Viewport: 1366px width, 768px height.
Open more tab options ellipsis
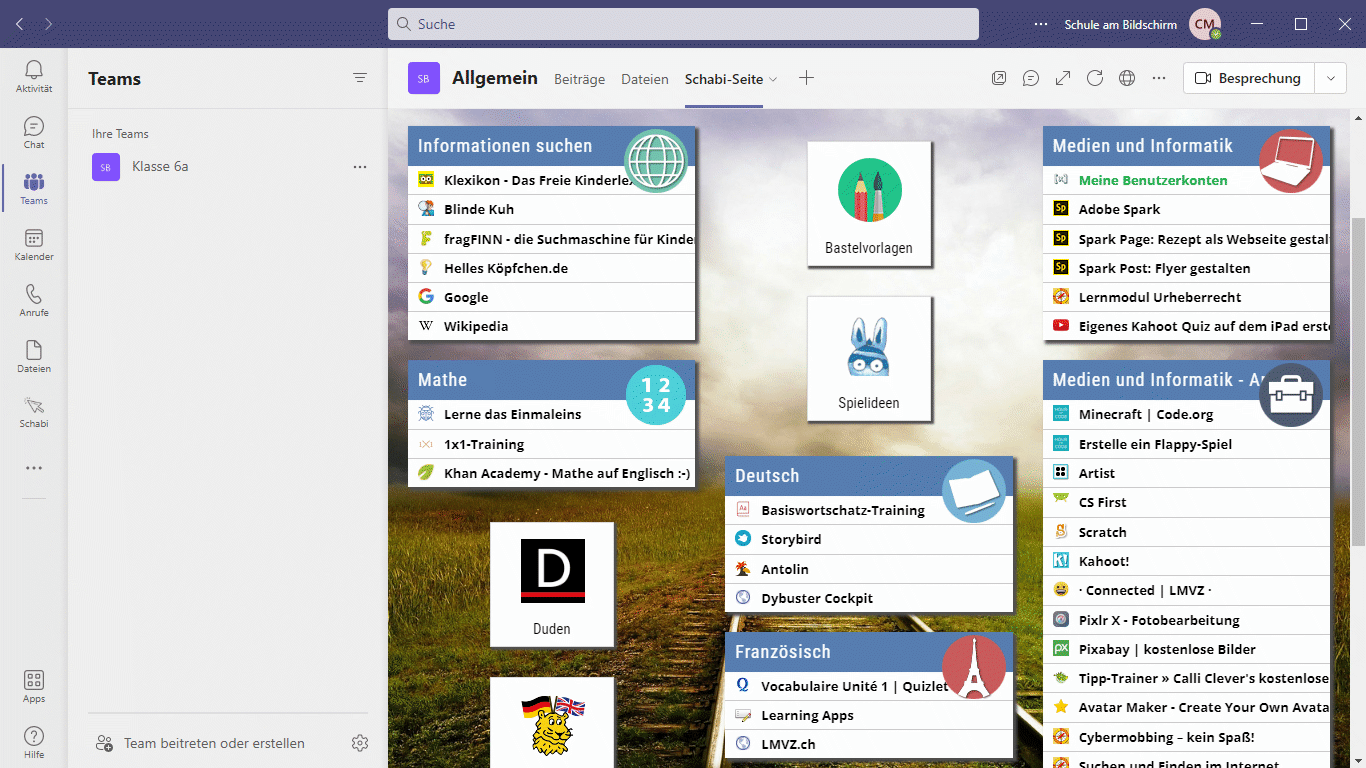point(1159,78)
